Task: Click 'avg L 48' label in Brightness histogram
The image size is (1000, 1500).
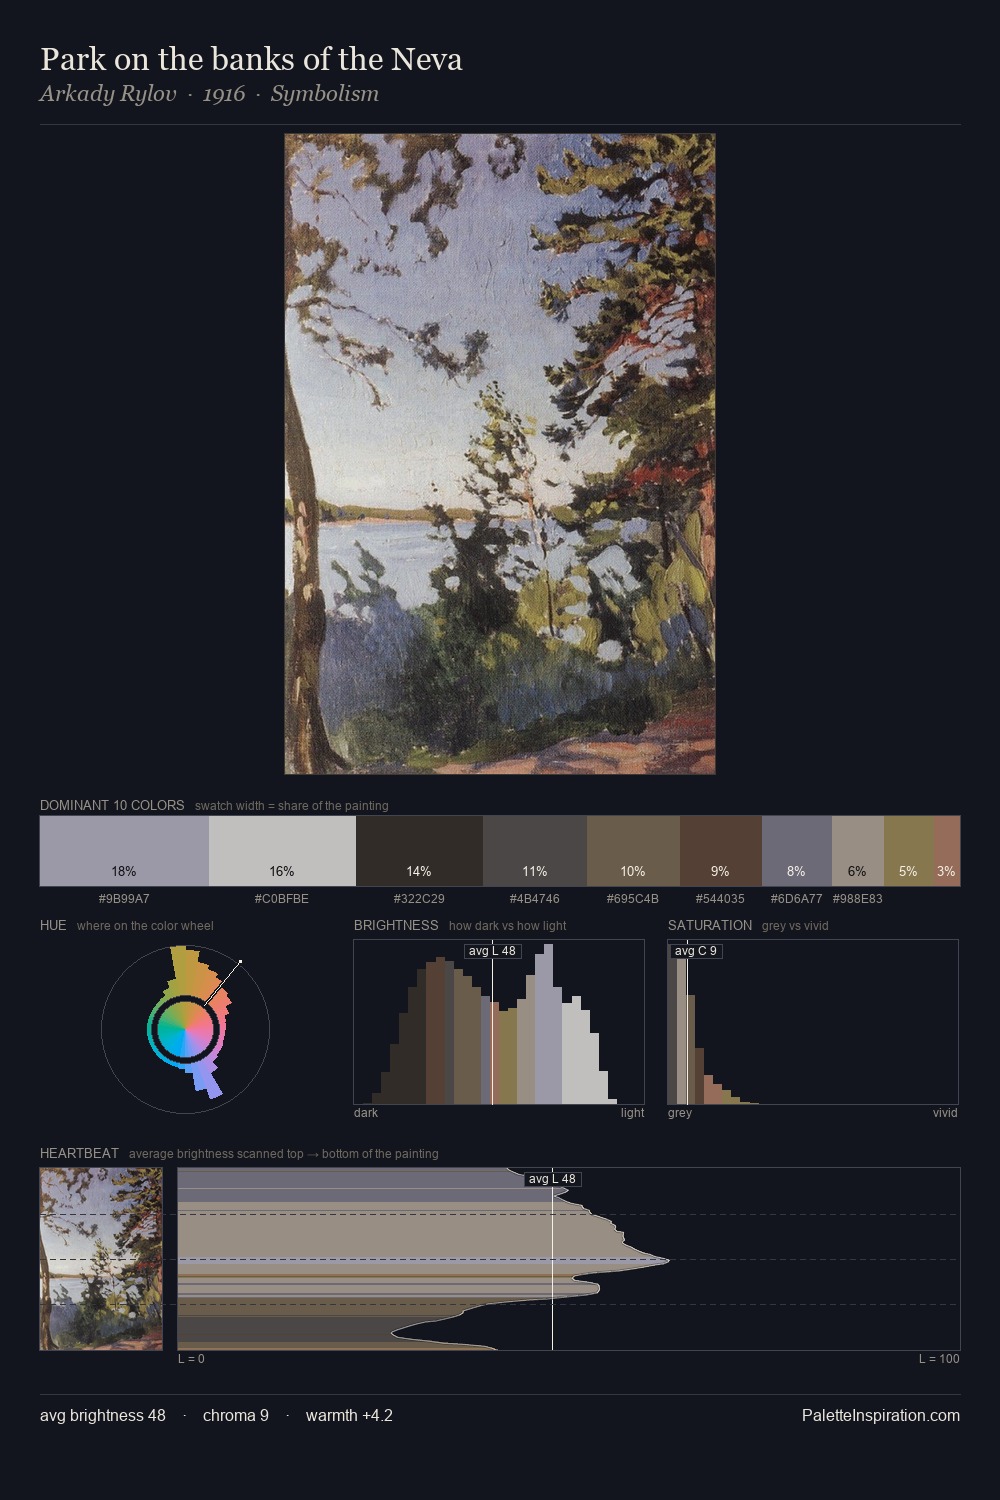Action: tap(492, 951)
